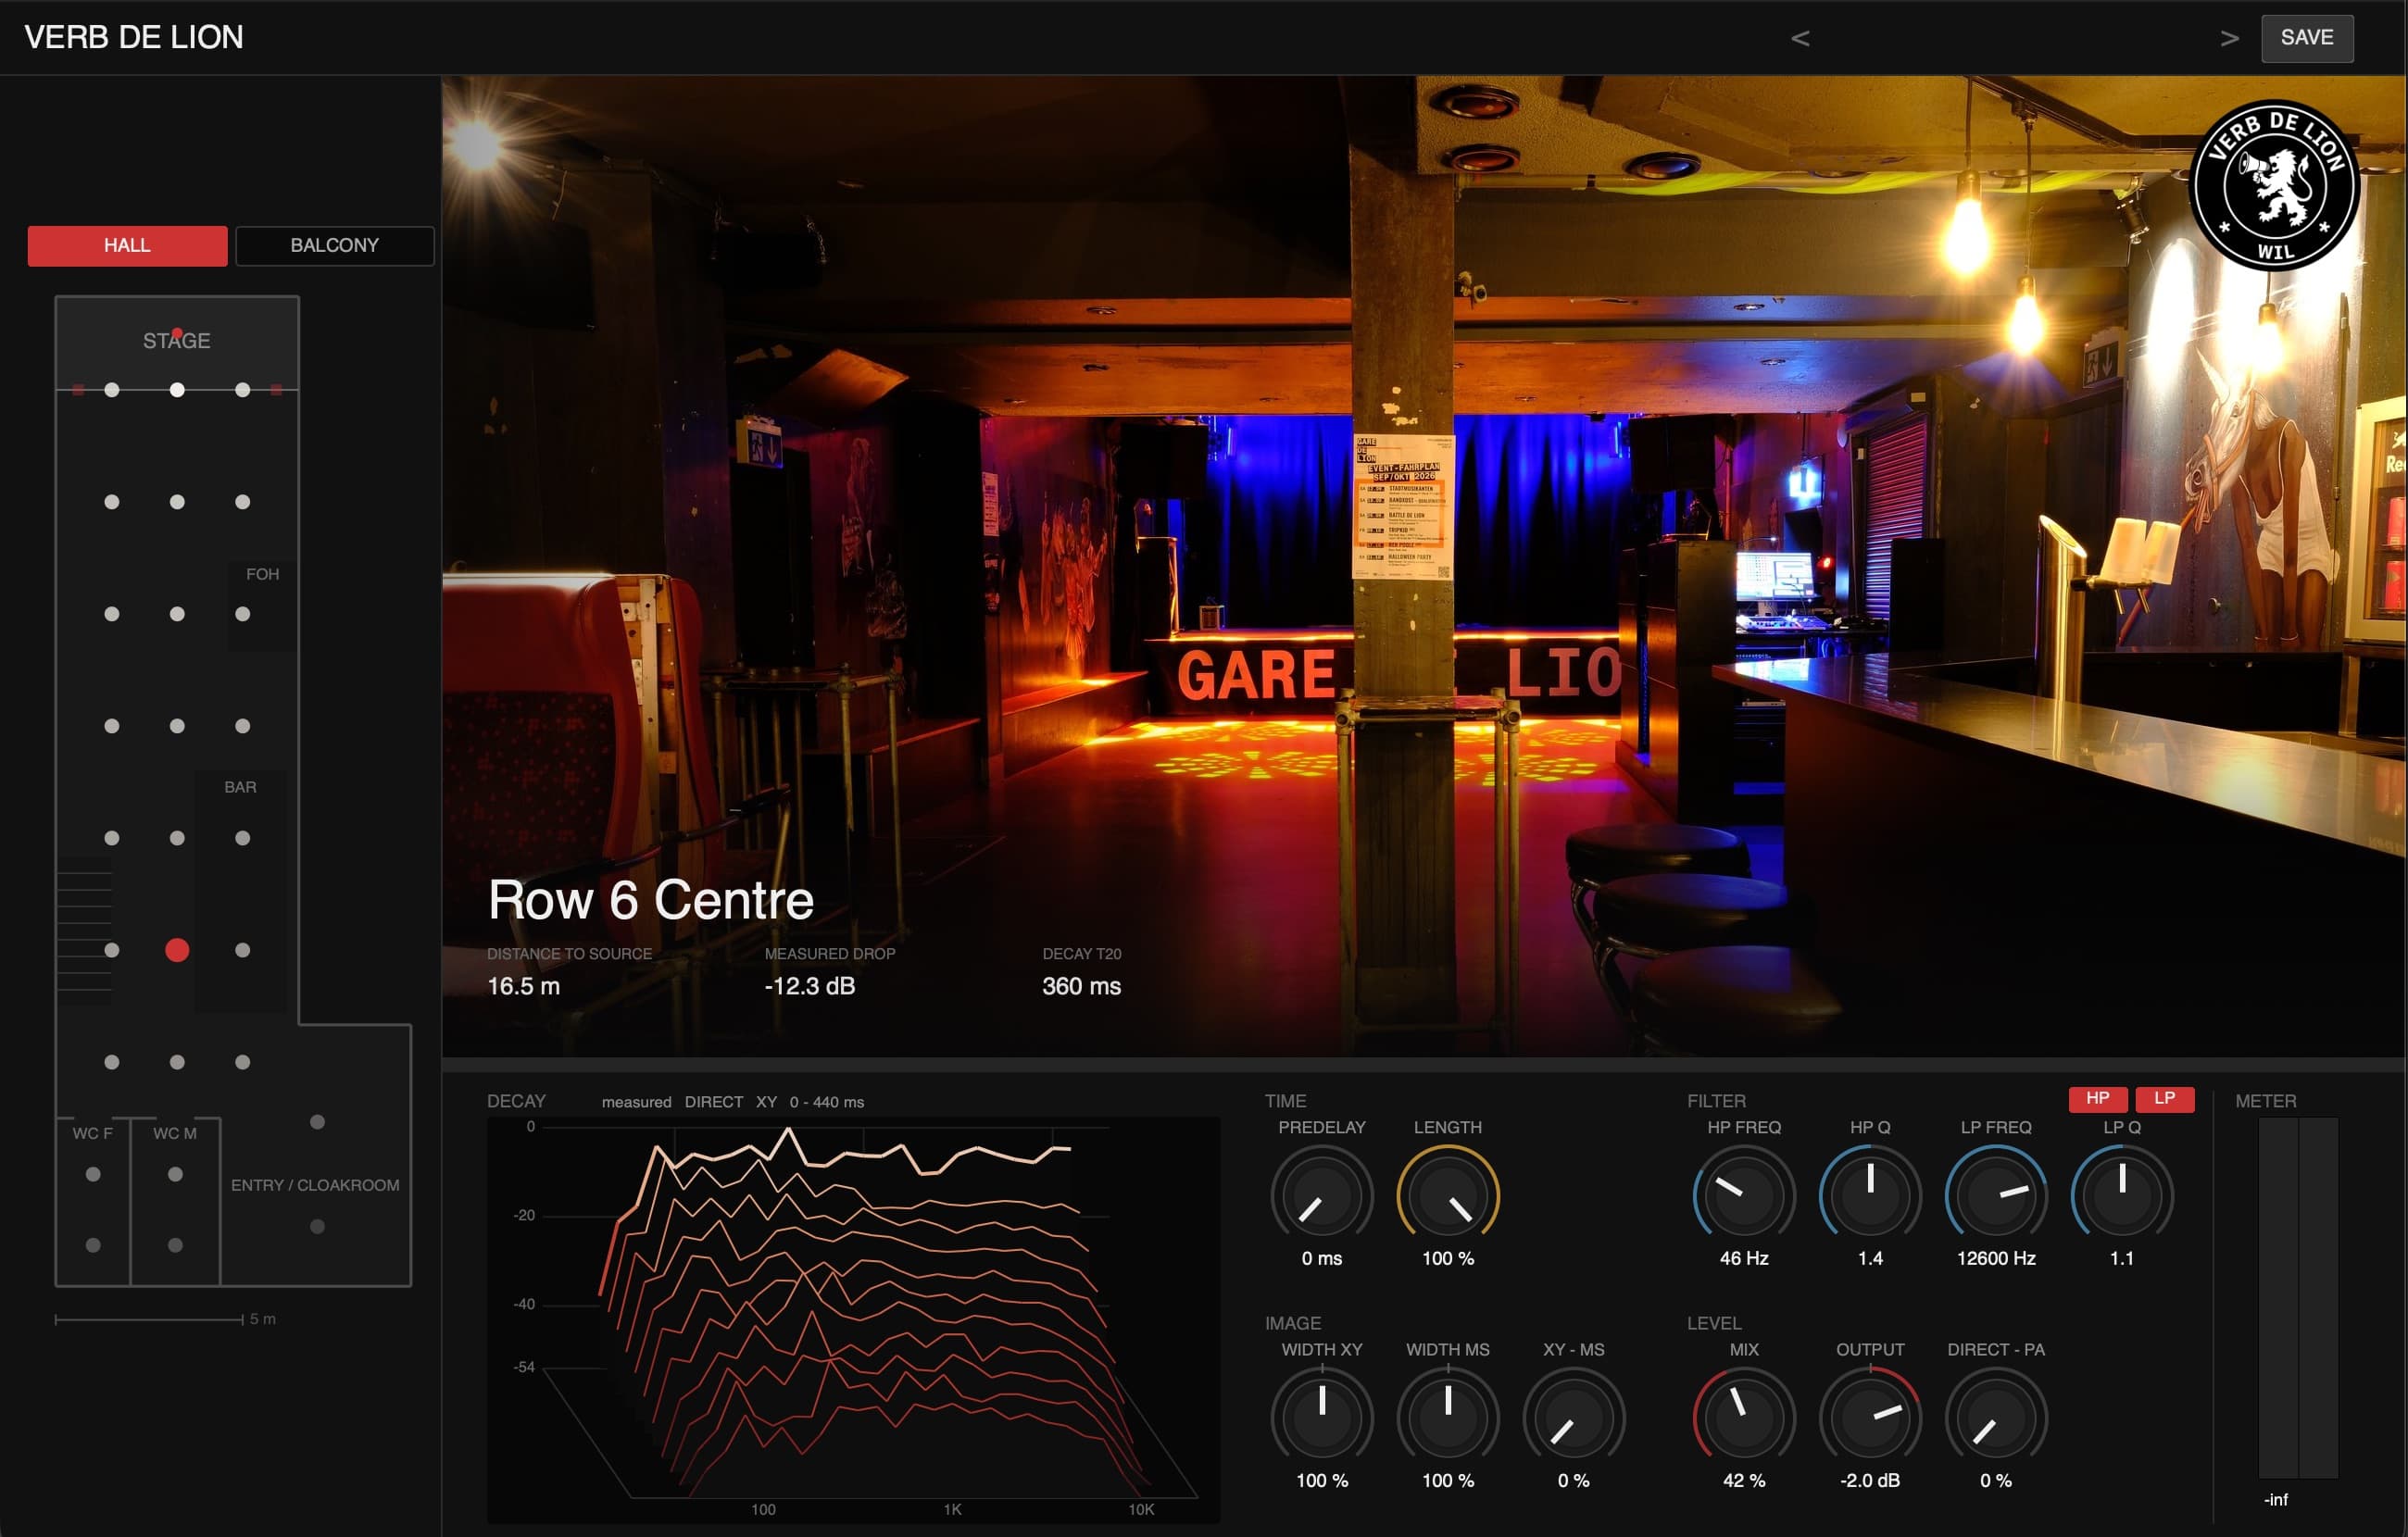Toggle the XY option above the decay graph
The height and width of the screenshot is (1537, 2408).
(766, 1102)
